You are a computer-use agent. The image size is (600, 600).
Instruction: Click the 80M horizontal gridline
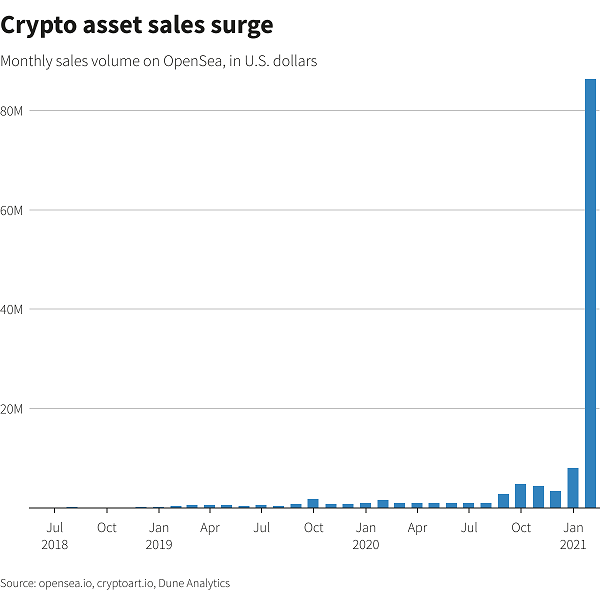300,110
